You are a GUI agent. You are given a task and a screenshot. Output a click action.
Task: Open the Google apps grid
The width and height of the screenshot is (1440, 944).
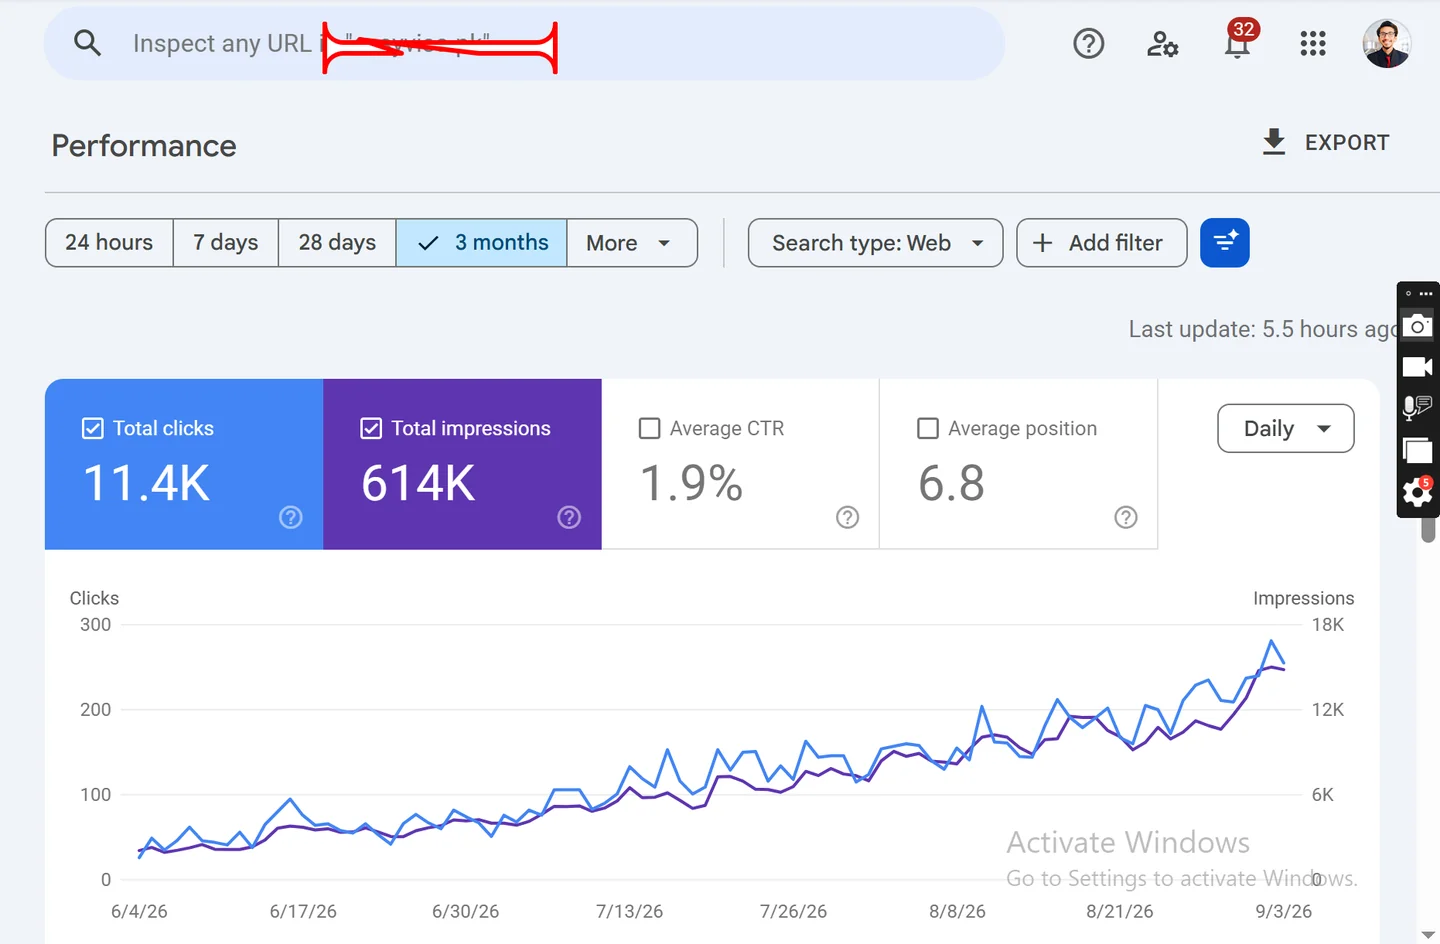(1313, 44)
